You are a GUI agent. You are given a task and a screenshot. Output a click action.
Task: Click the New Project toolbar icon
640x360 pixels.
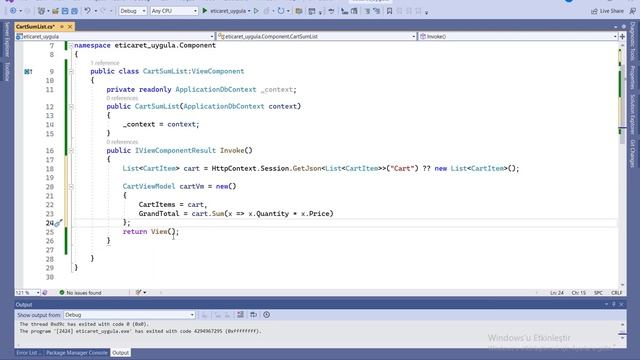tap(41, 11)
